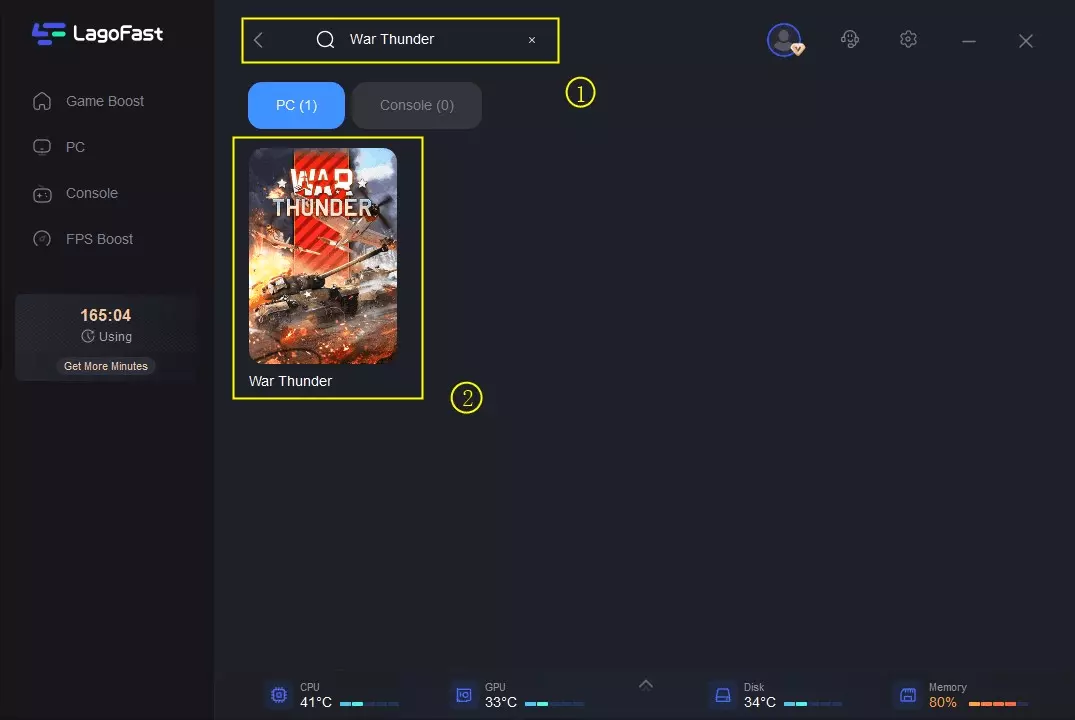Image resolution: width=1075 pixels, height=720 pixels.
Task: Select the War Thunder cover thumbnail
Action: 323,256
